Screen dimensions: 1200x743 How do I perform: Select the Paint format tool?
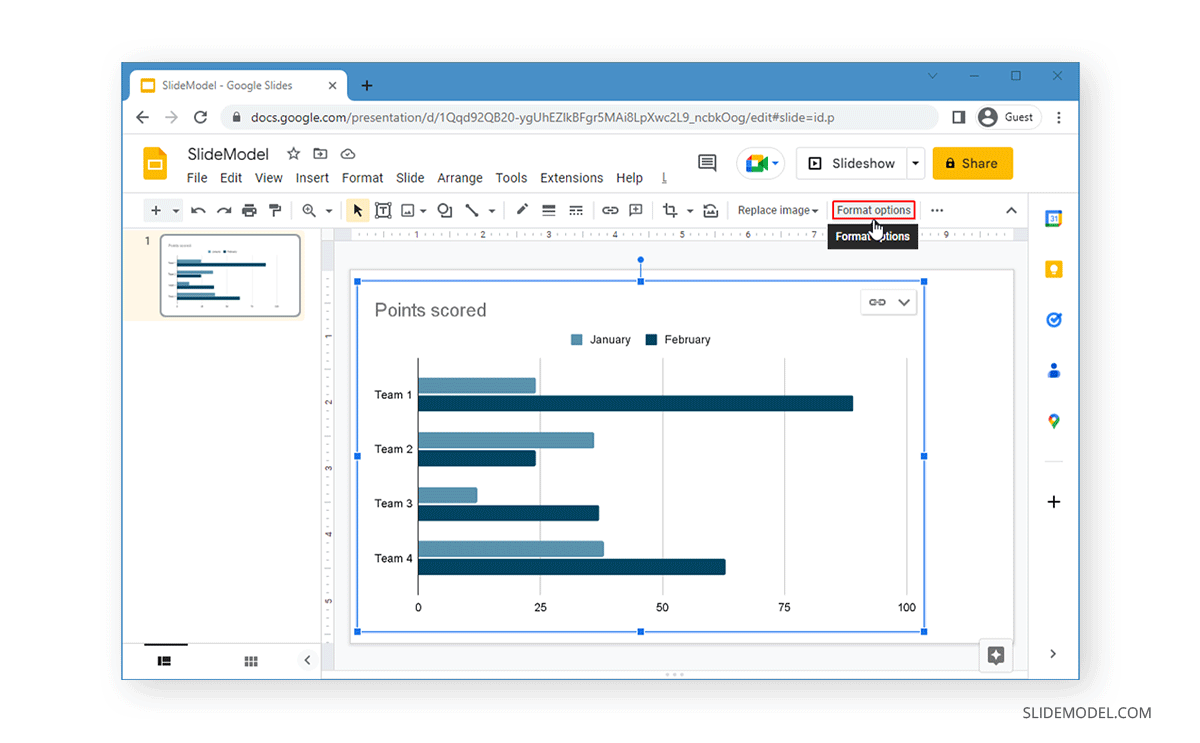(x=275, y=211)
